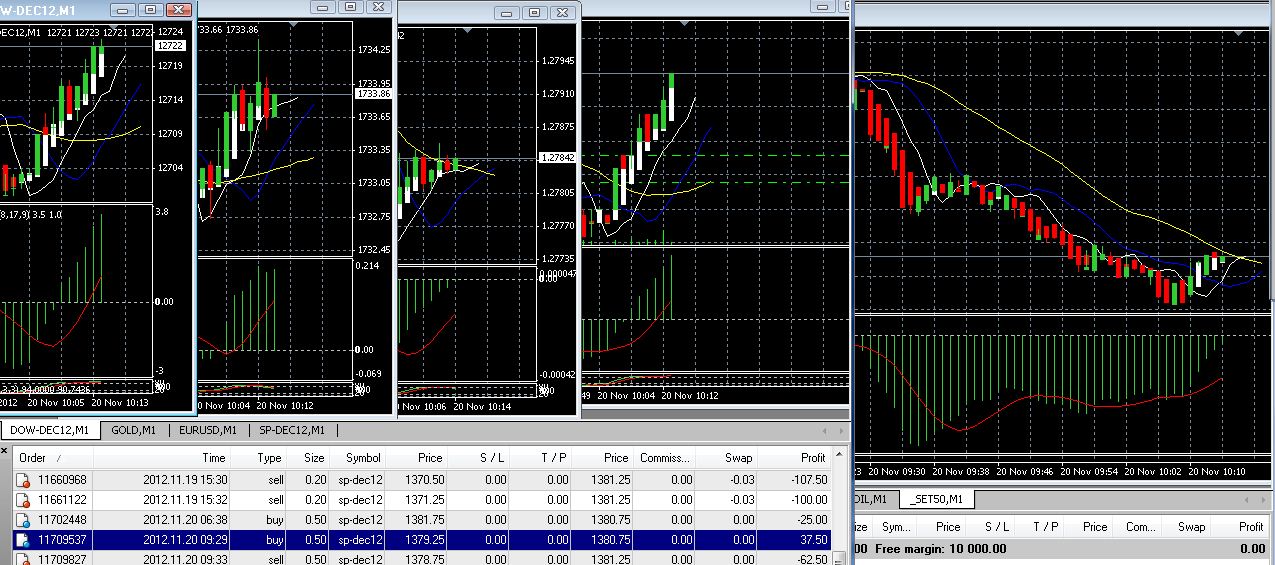Click the open price 1370.50

(423, 480)
